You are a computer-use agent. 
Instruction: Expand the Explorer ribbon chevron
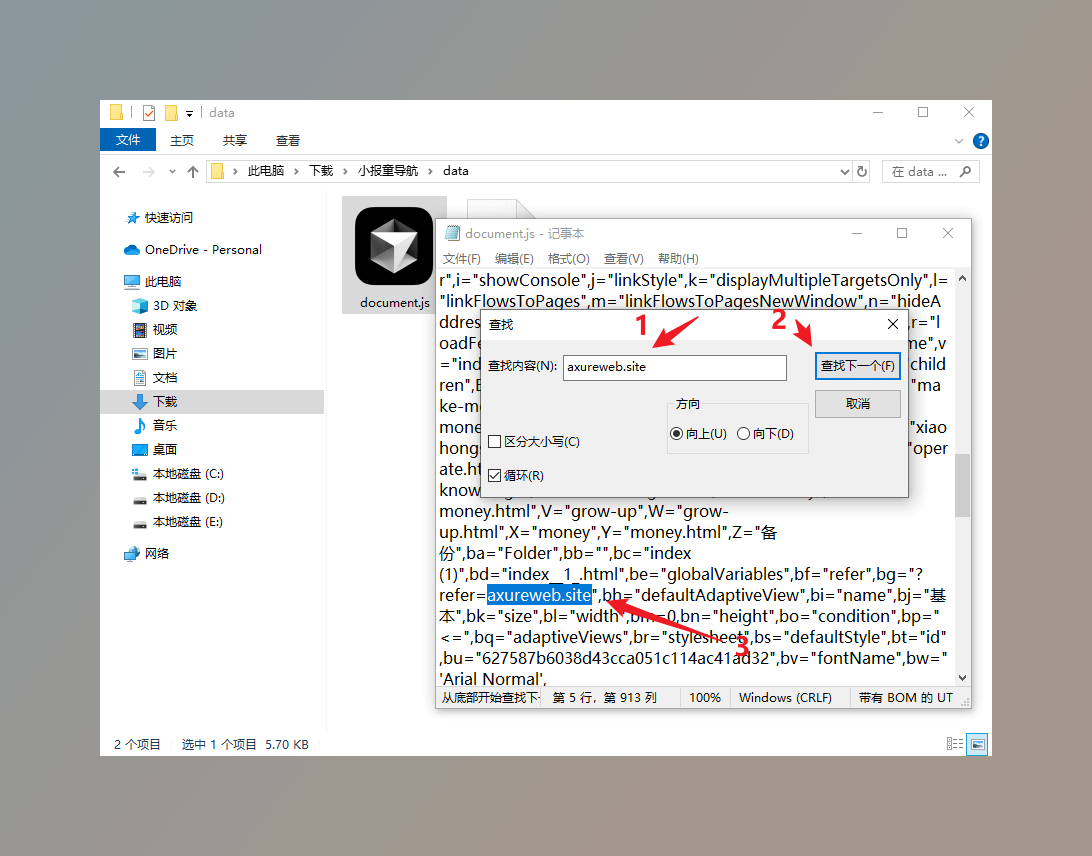[x=959, y=141]
